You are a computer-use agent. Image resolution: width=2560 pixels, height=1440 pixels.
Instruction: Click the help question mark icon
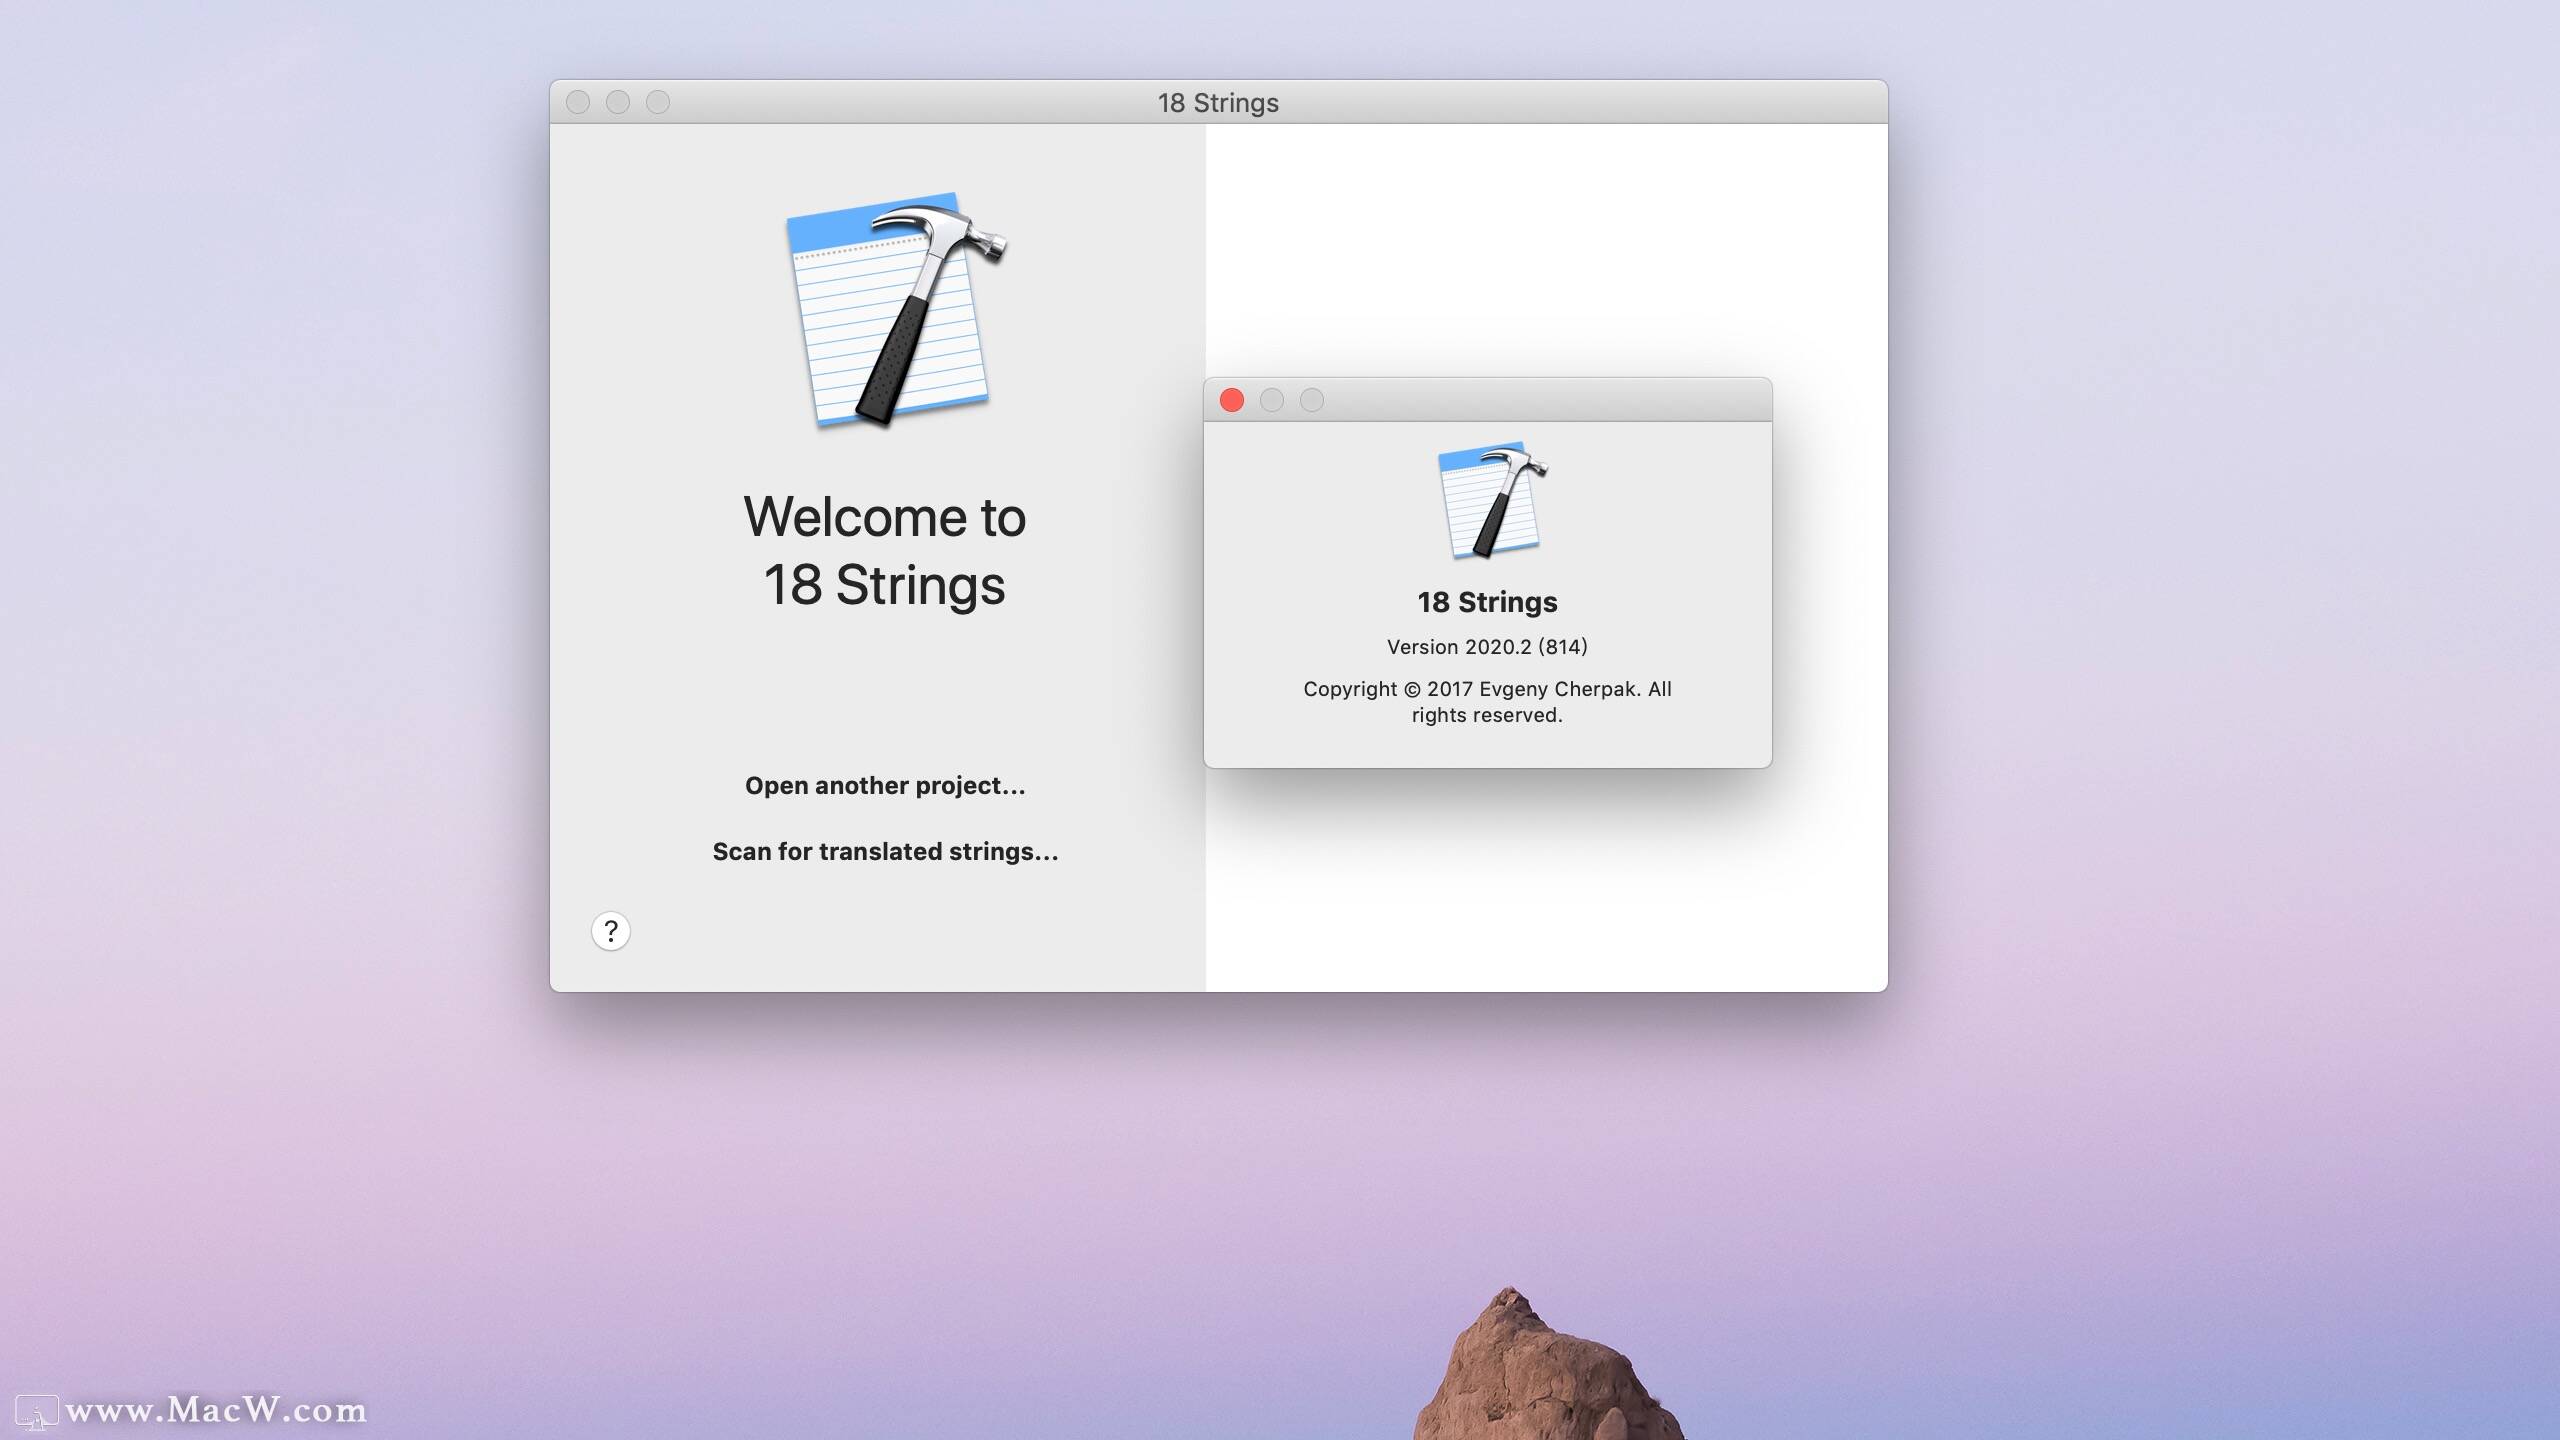pos(612,930)
